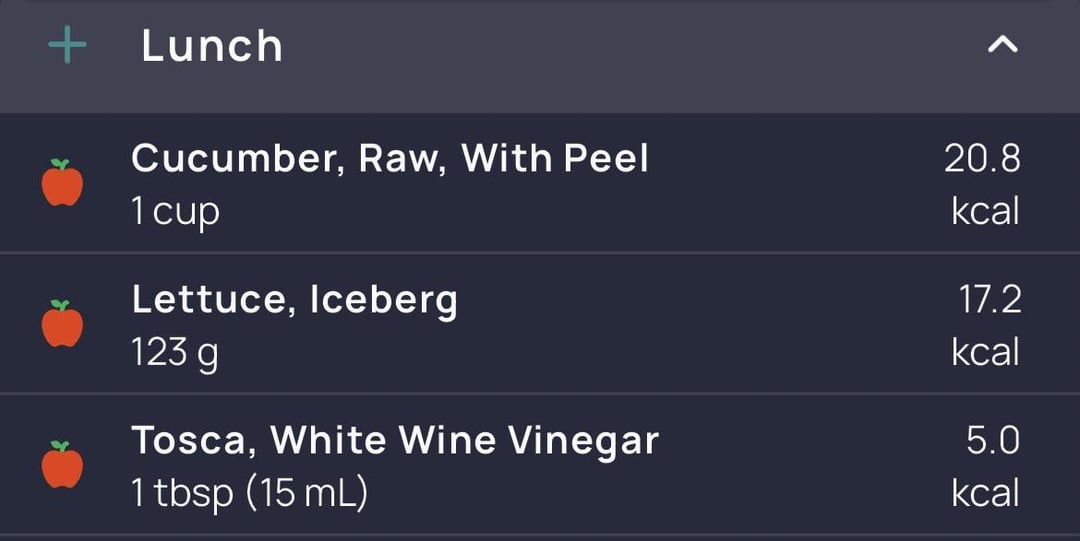Click the kcal unit label under 20.8
This screenshot has height=541, width=1080.
985,211
